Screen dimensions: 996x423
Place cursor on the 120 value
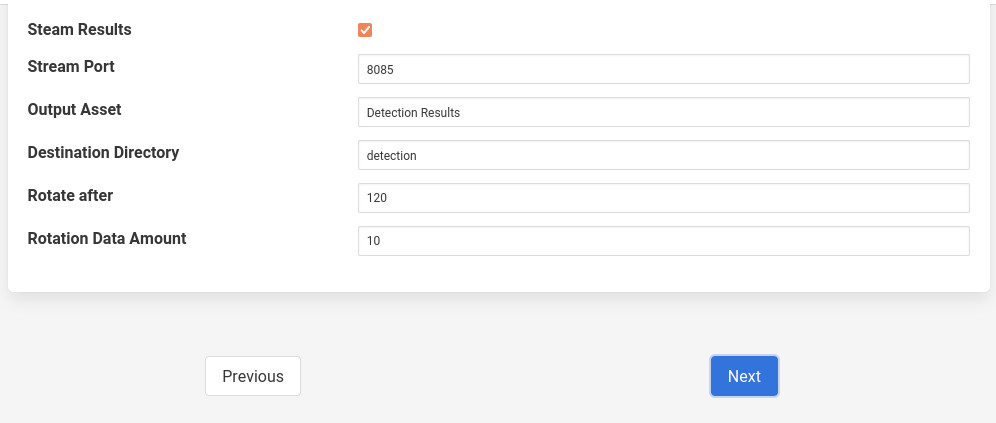coord(377,199)
